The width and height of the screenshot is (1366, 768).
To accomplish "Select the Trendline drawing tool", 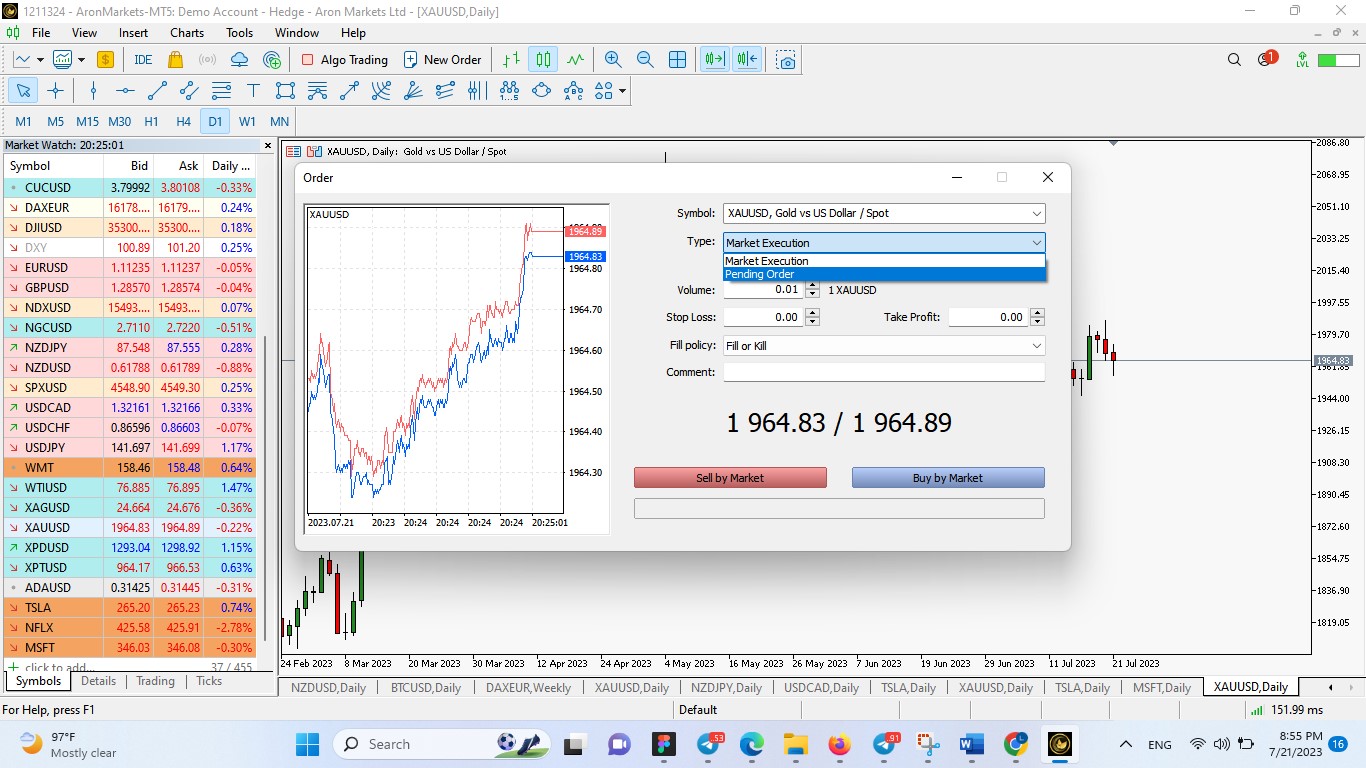I will point(157,91).
